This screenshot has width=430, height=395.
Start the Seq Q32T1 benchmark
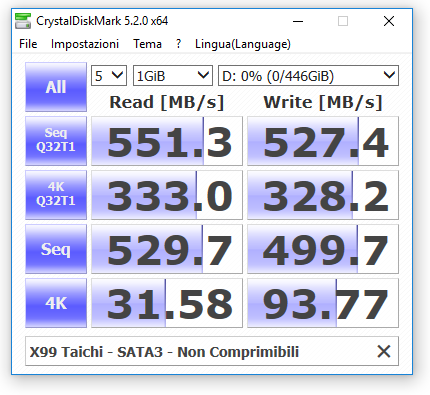coord(56,141)
